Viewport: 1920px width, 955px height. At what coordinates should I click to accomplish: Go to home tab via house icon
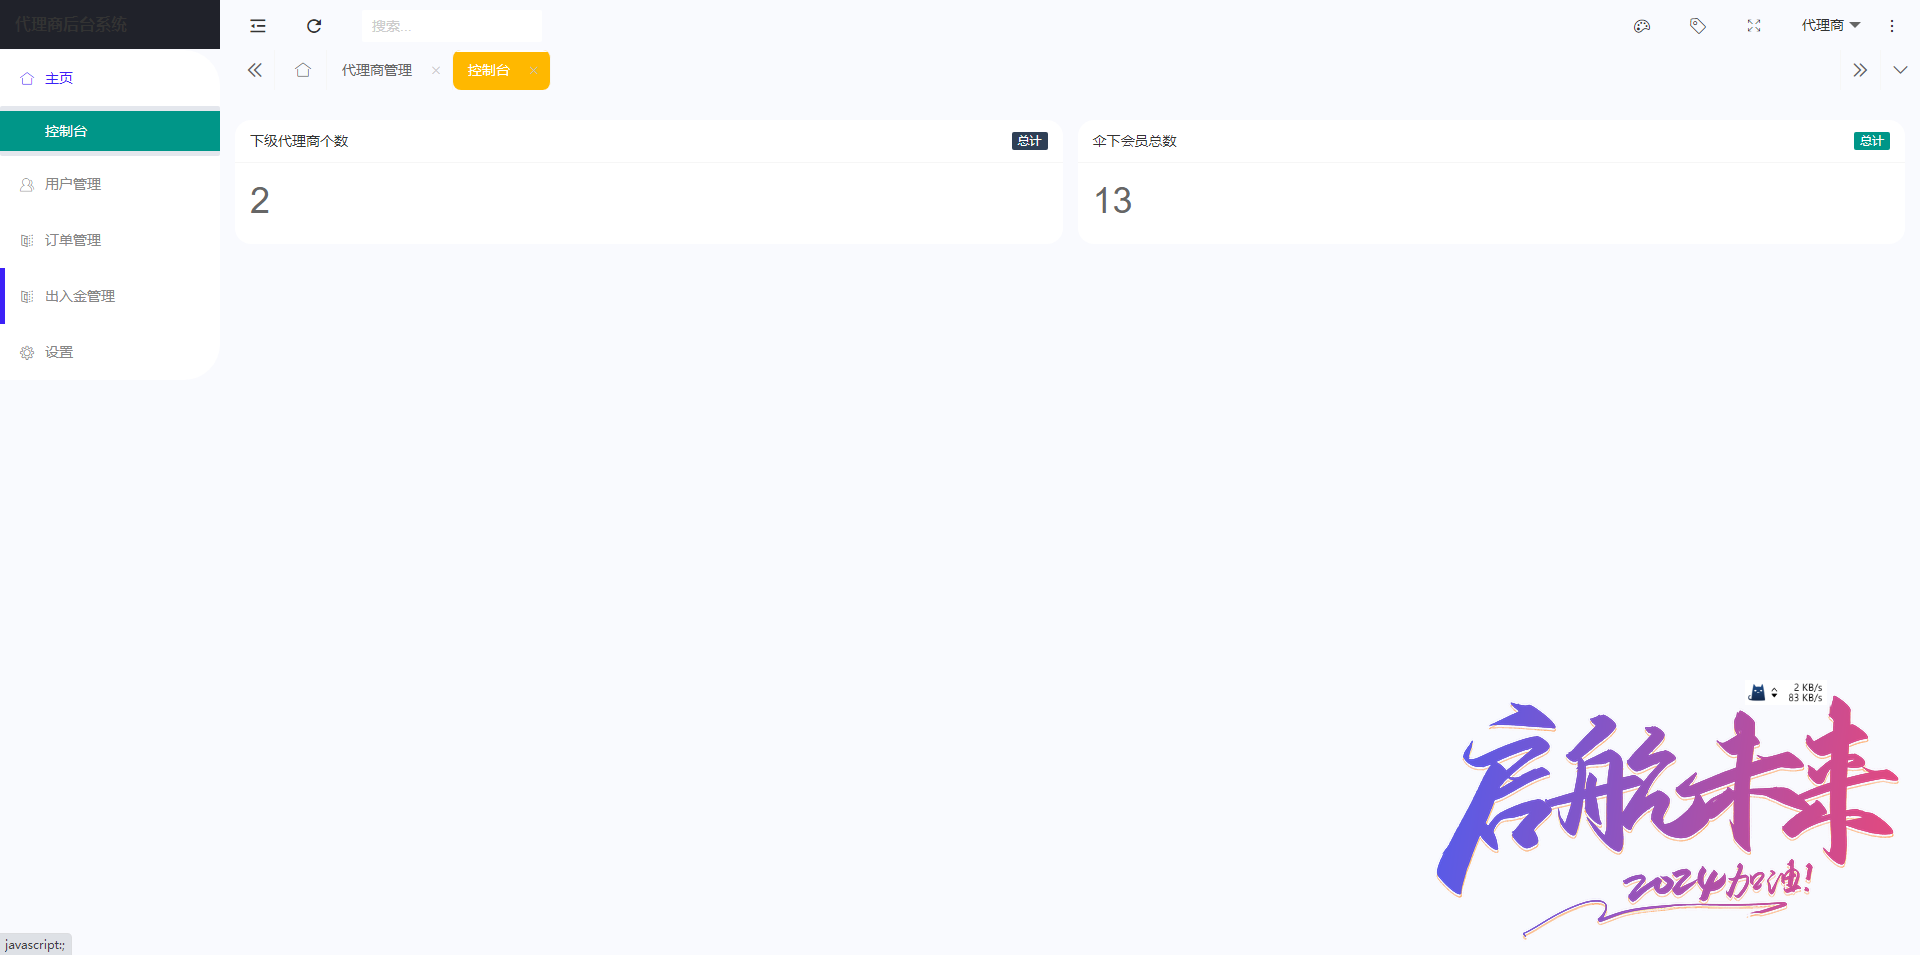[303, 70]
